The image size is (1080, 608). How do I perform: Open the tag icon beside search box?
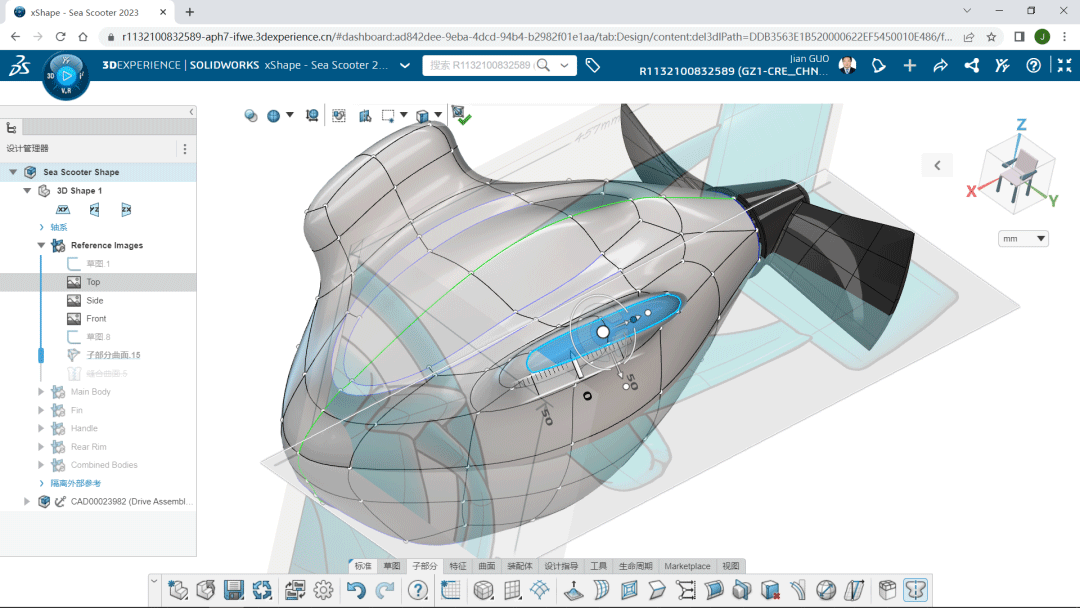592,66
